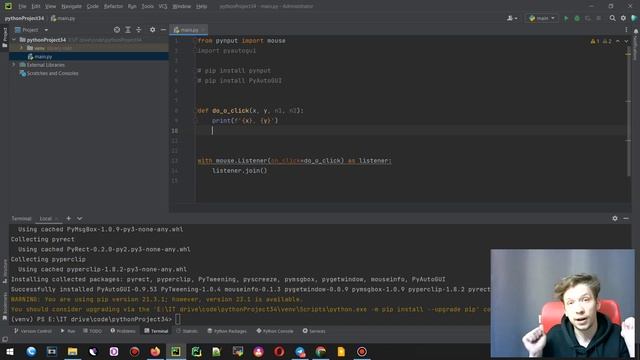Open Telegram from the taskbar
This screenshot has width=640, height=360.
(x=300, y=351)
